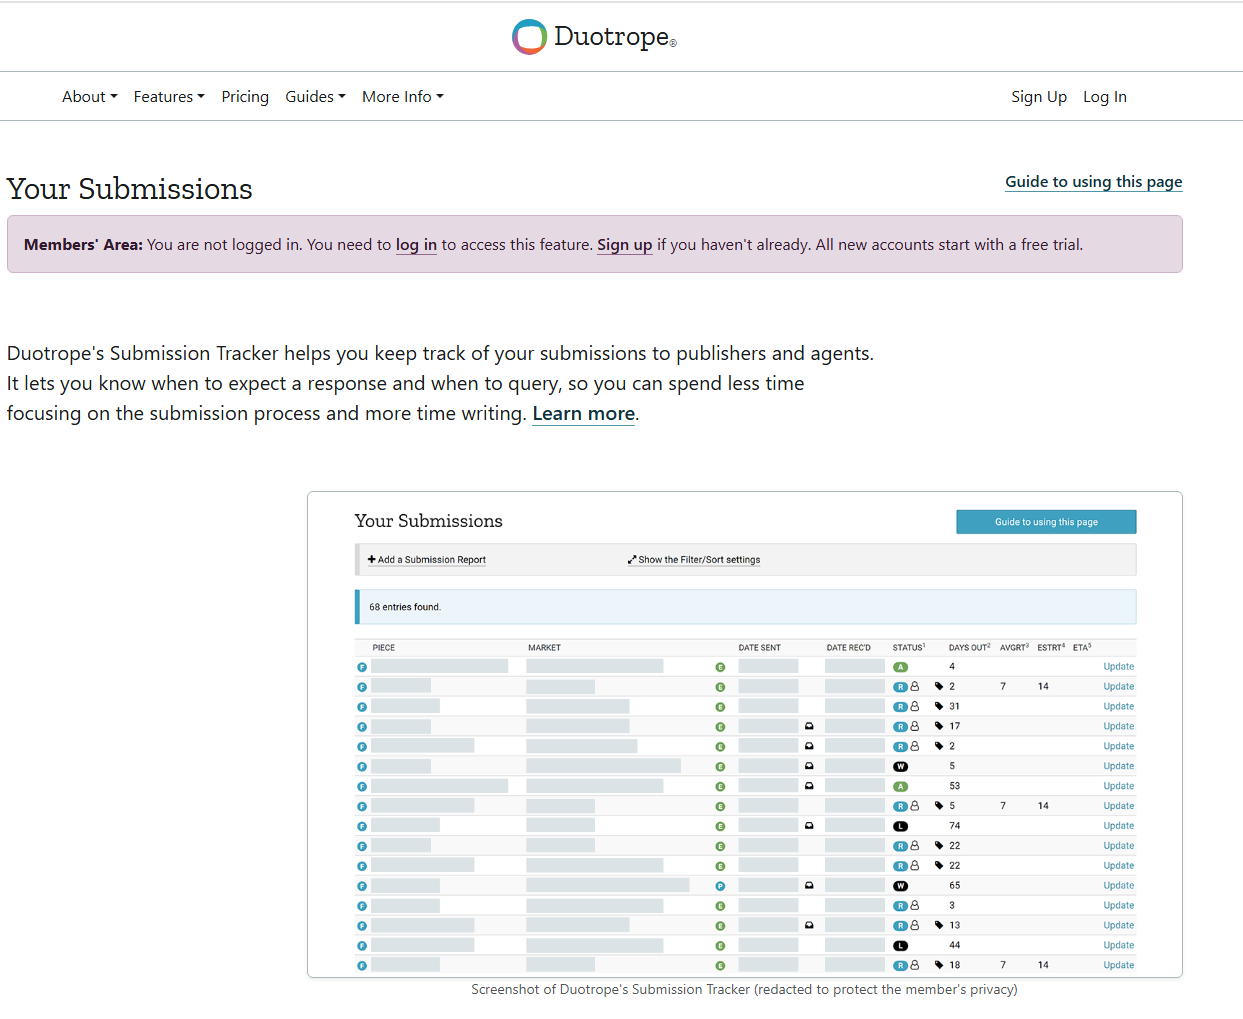Viewport: 1243px width, 1019px height.
Task: Open the More Info dropdown
Action: point(403,97)
